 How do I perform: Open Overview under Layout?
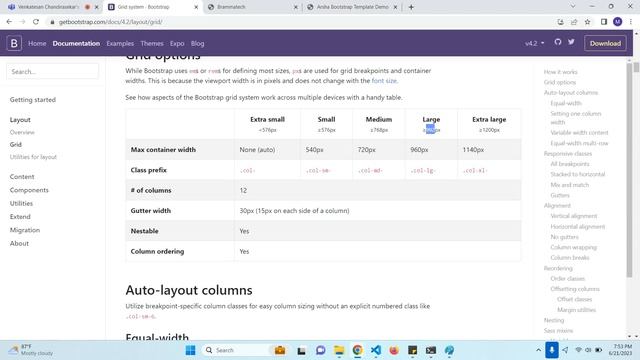point(22,132)
